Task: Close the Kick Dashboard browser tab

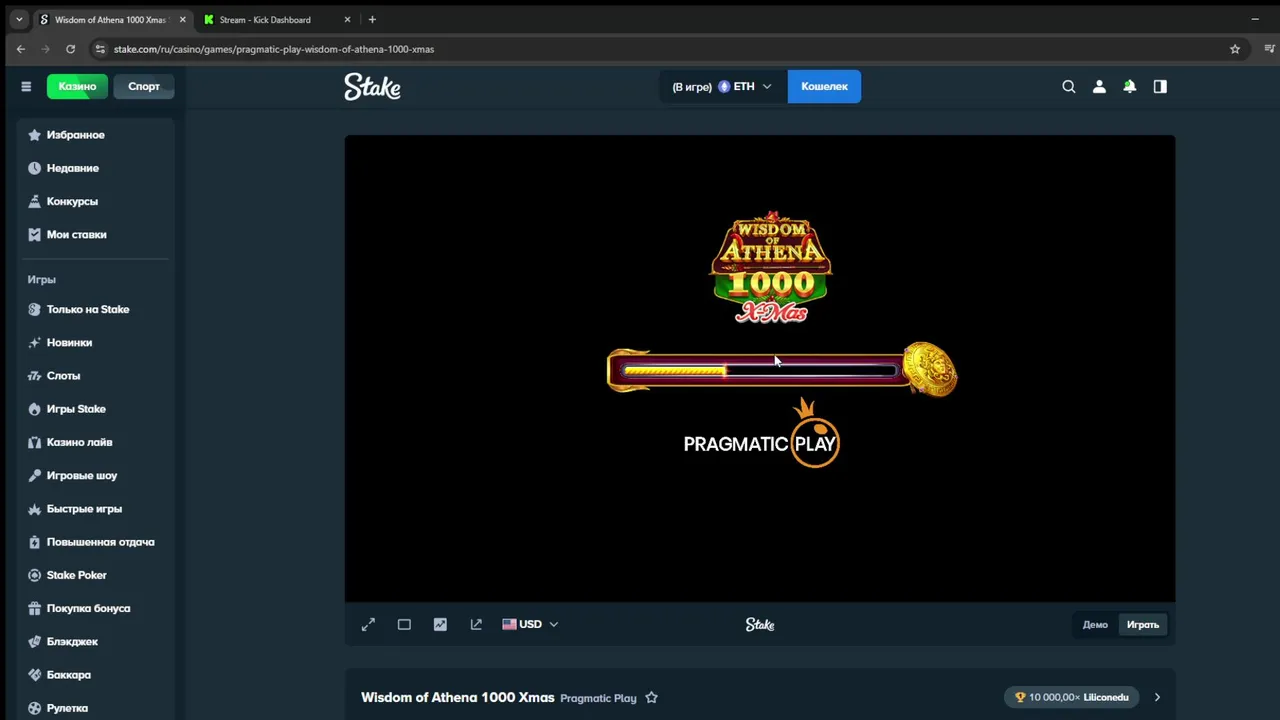Action: (x=347, y=20)
